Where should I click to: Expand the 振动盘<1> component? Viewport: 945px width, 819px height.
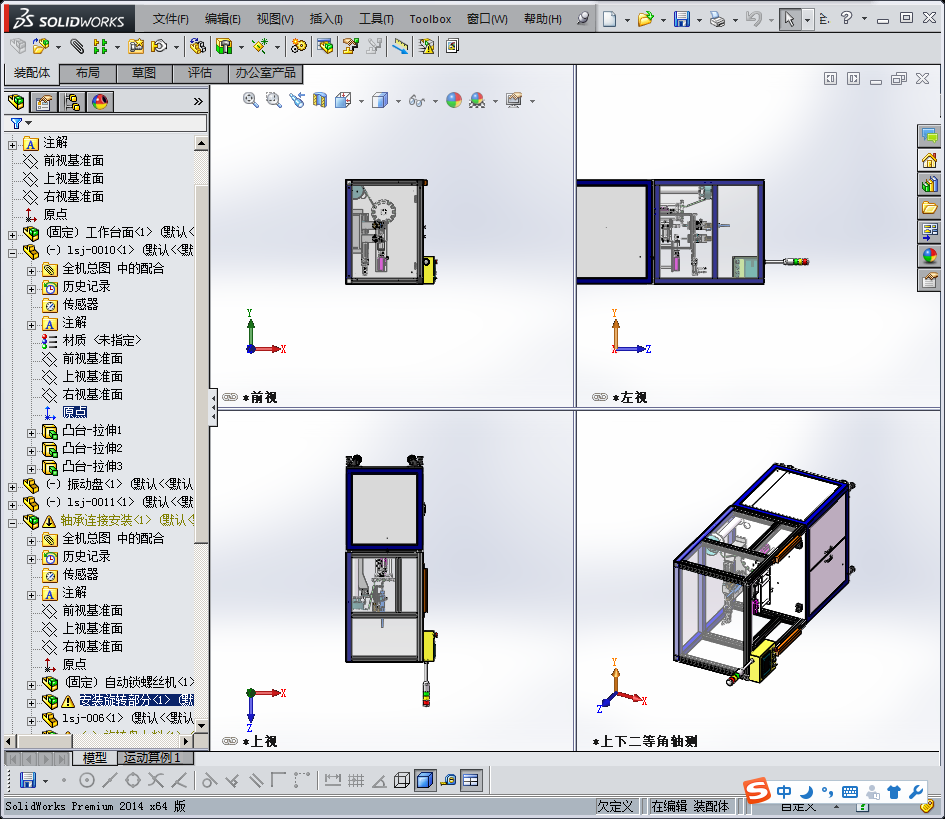tap(13, 486)
